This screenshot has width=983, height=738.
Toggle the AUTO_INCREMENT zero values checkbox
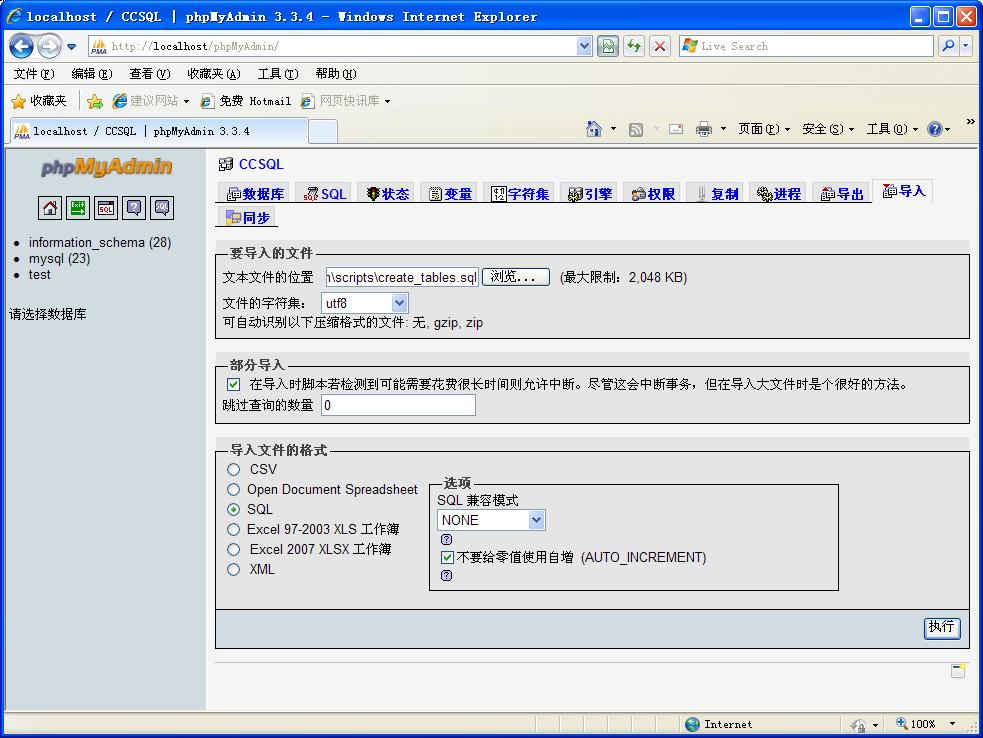tap(447, 557)
